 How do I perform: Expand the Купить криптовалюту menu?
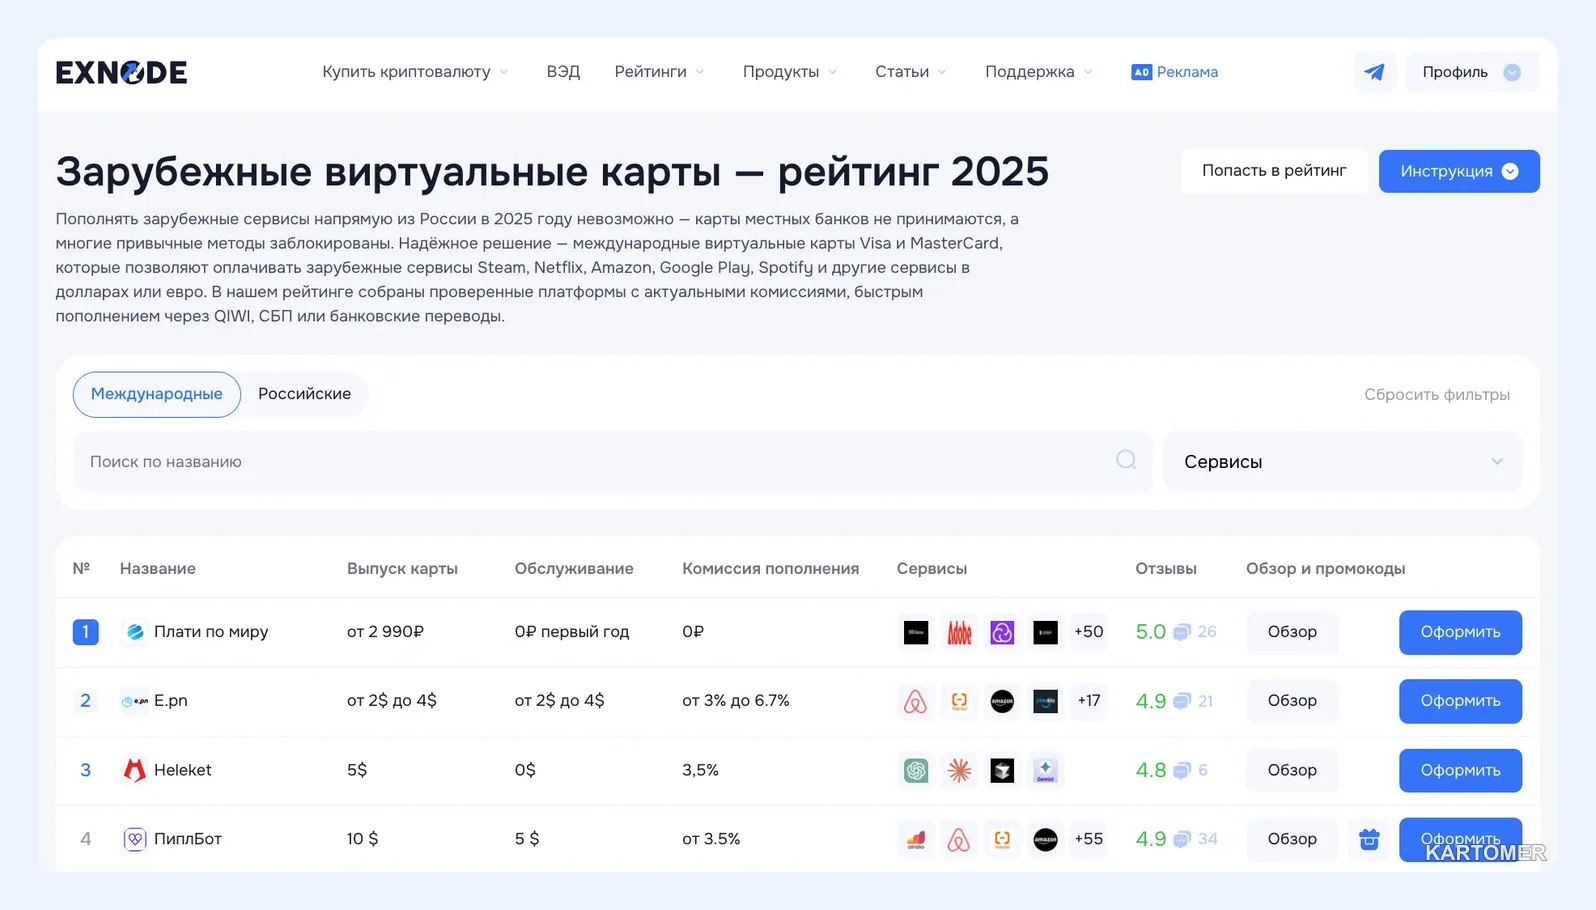coord(415,72)
